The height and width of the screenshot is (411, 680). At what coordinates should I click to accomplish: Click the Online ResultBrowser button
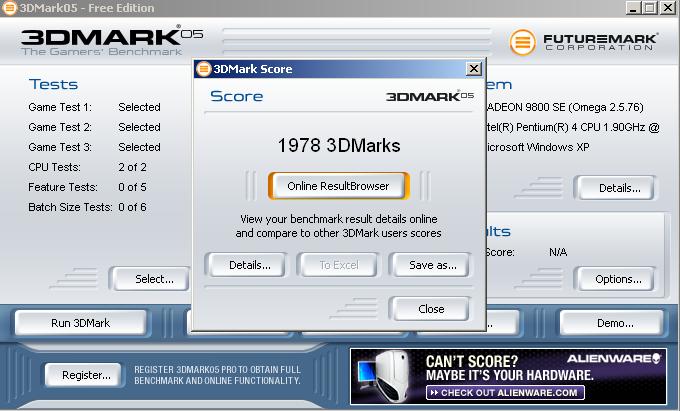tap(338, 186)
